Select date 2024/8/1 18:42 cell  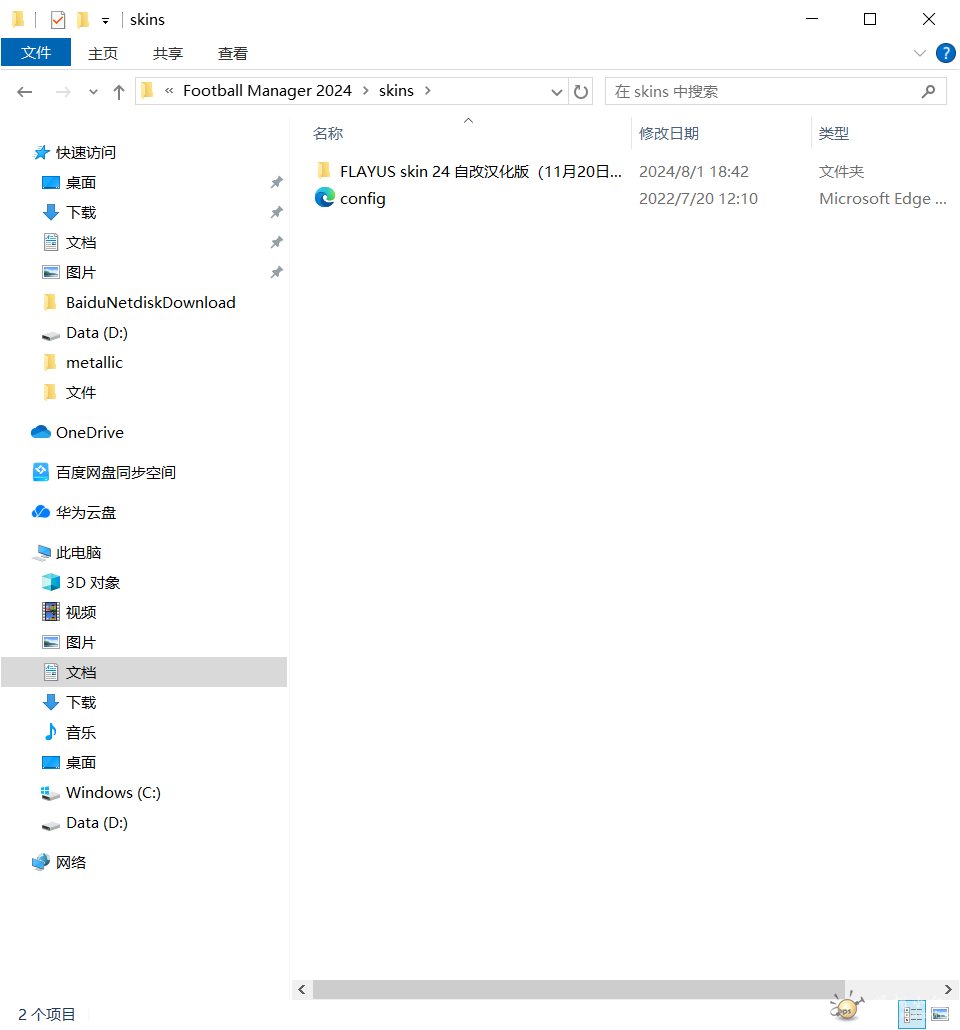[x=694, y=171]
